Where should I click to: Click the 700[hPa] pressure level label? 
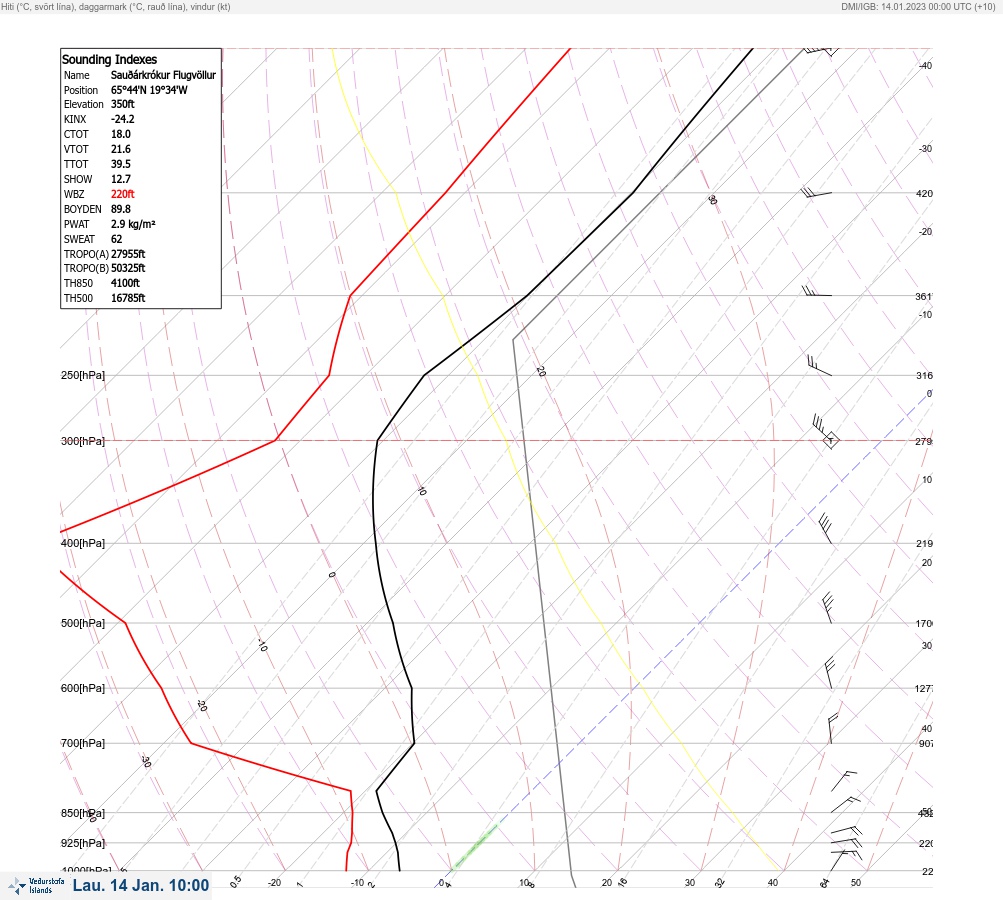point(83,743)
